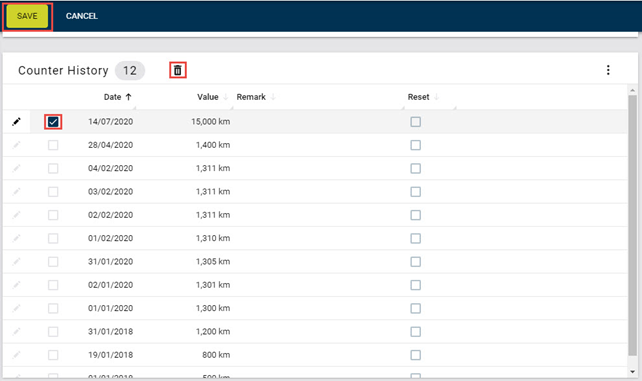This screenshot has height=381, width=642.
Task: Select the 28/04/2020 row checkbox
Action: click(53, 145)
